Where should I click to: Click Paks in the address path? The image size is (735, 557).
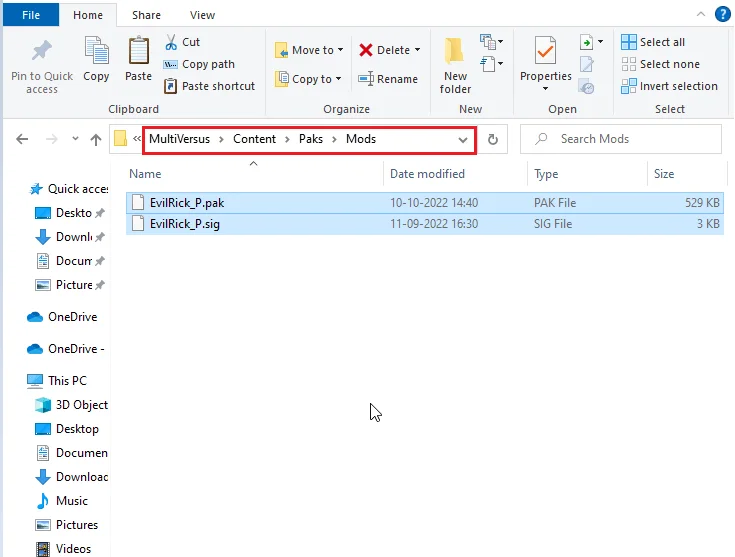pyautogui.click(x=311, y=139)
